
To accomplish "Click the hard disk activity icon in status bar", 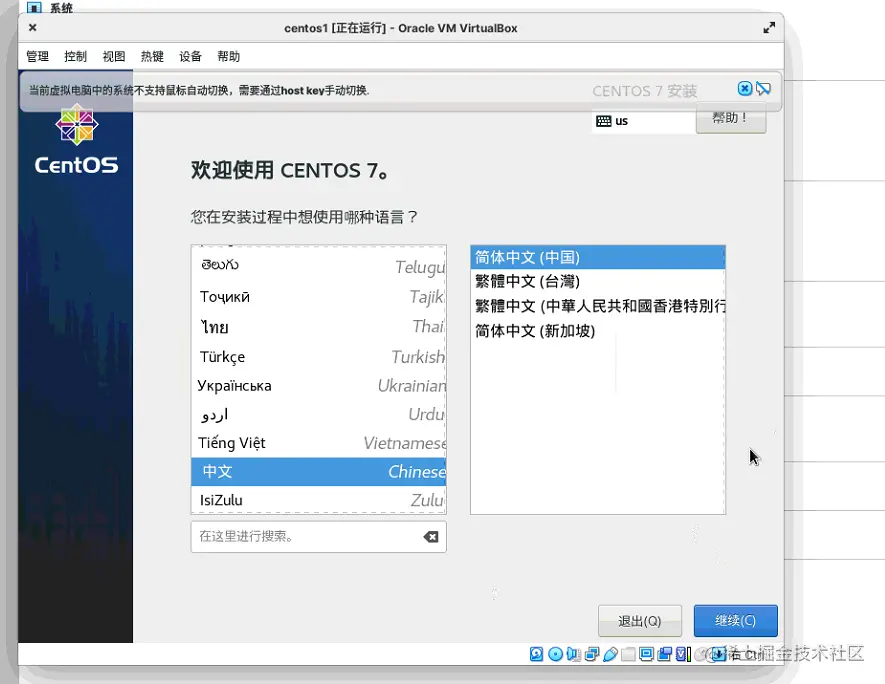I will pos(536,654).
